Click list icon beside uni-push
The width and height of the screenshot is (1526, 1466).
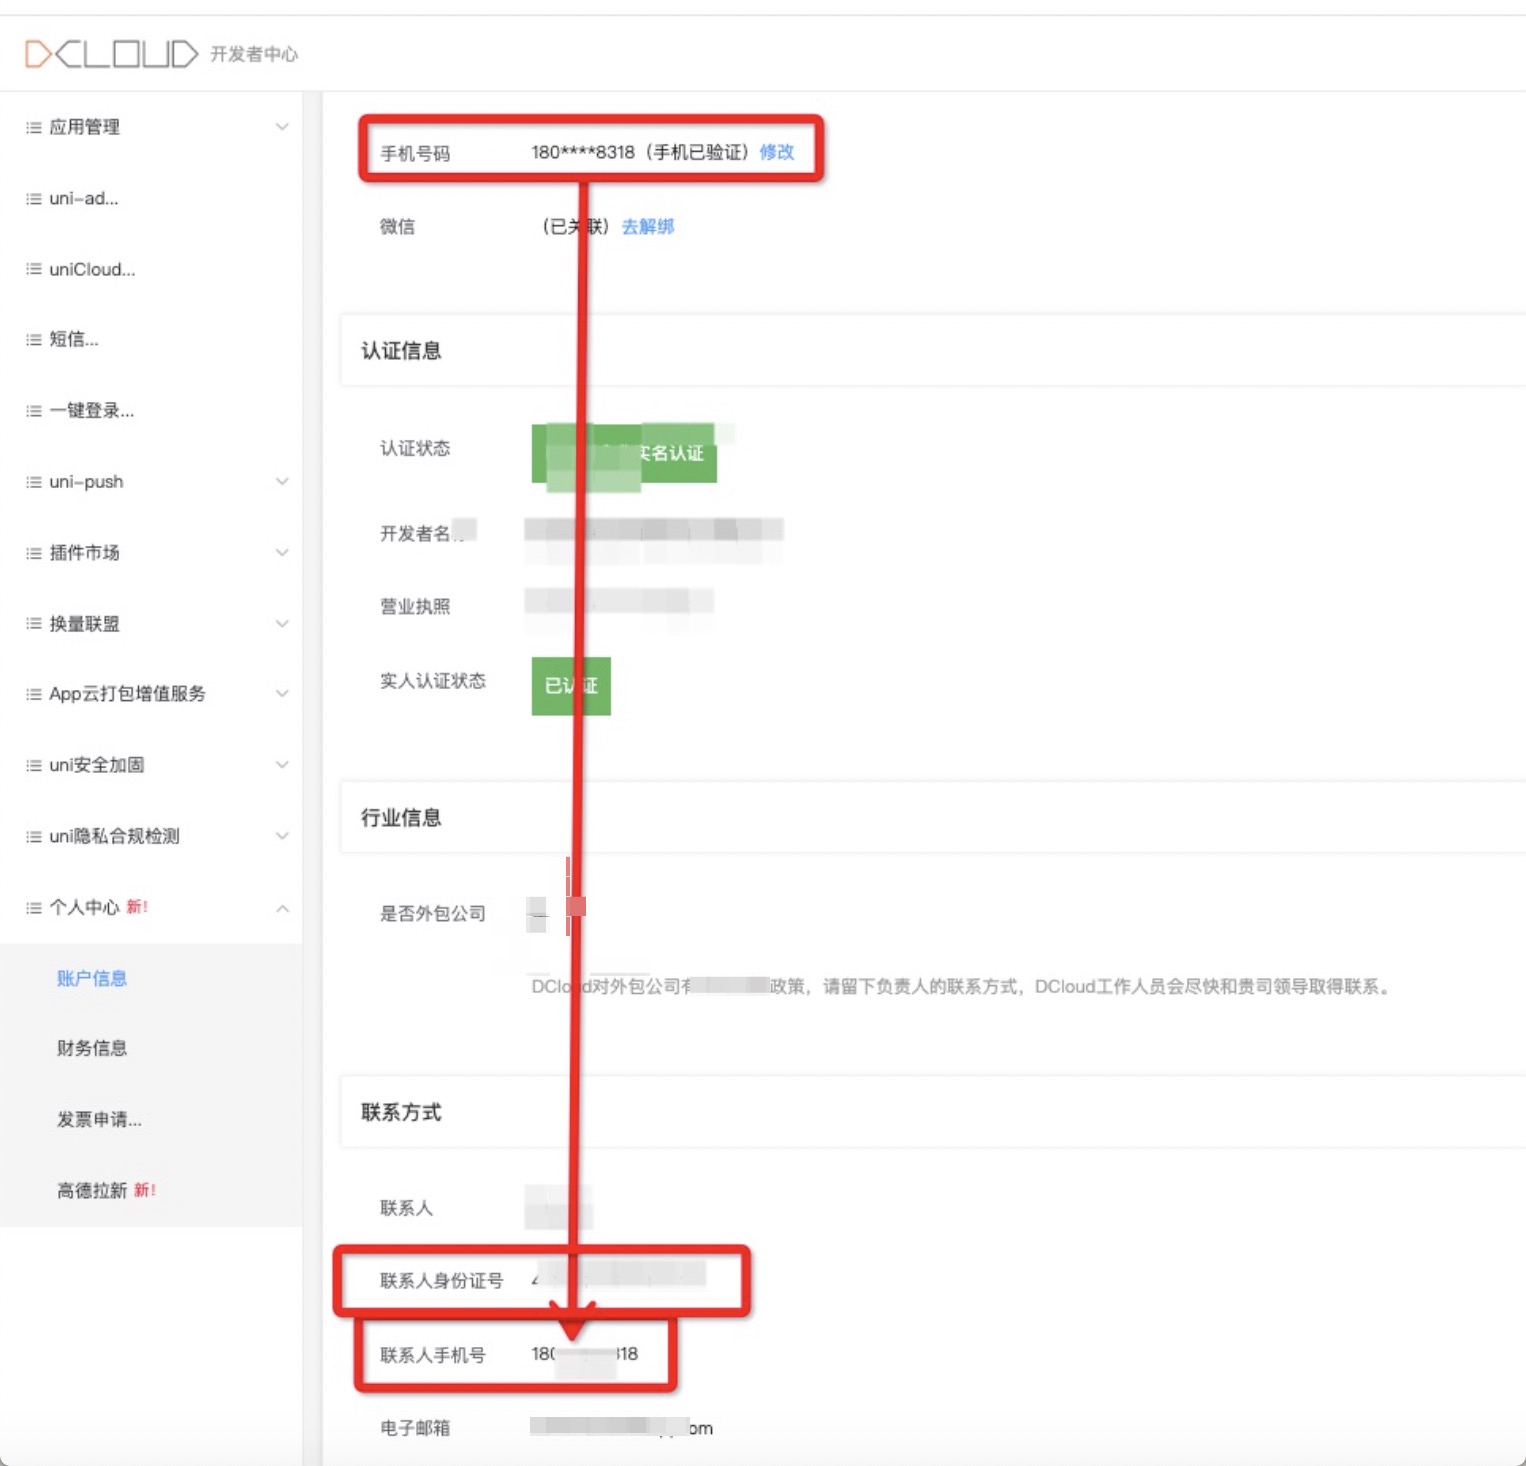[x=34, y=482]
